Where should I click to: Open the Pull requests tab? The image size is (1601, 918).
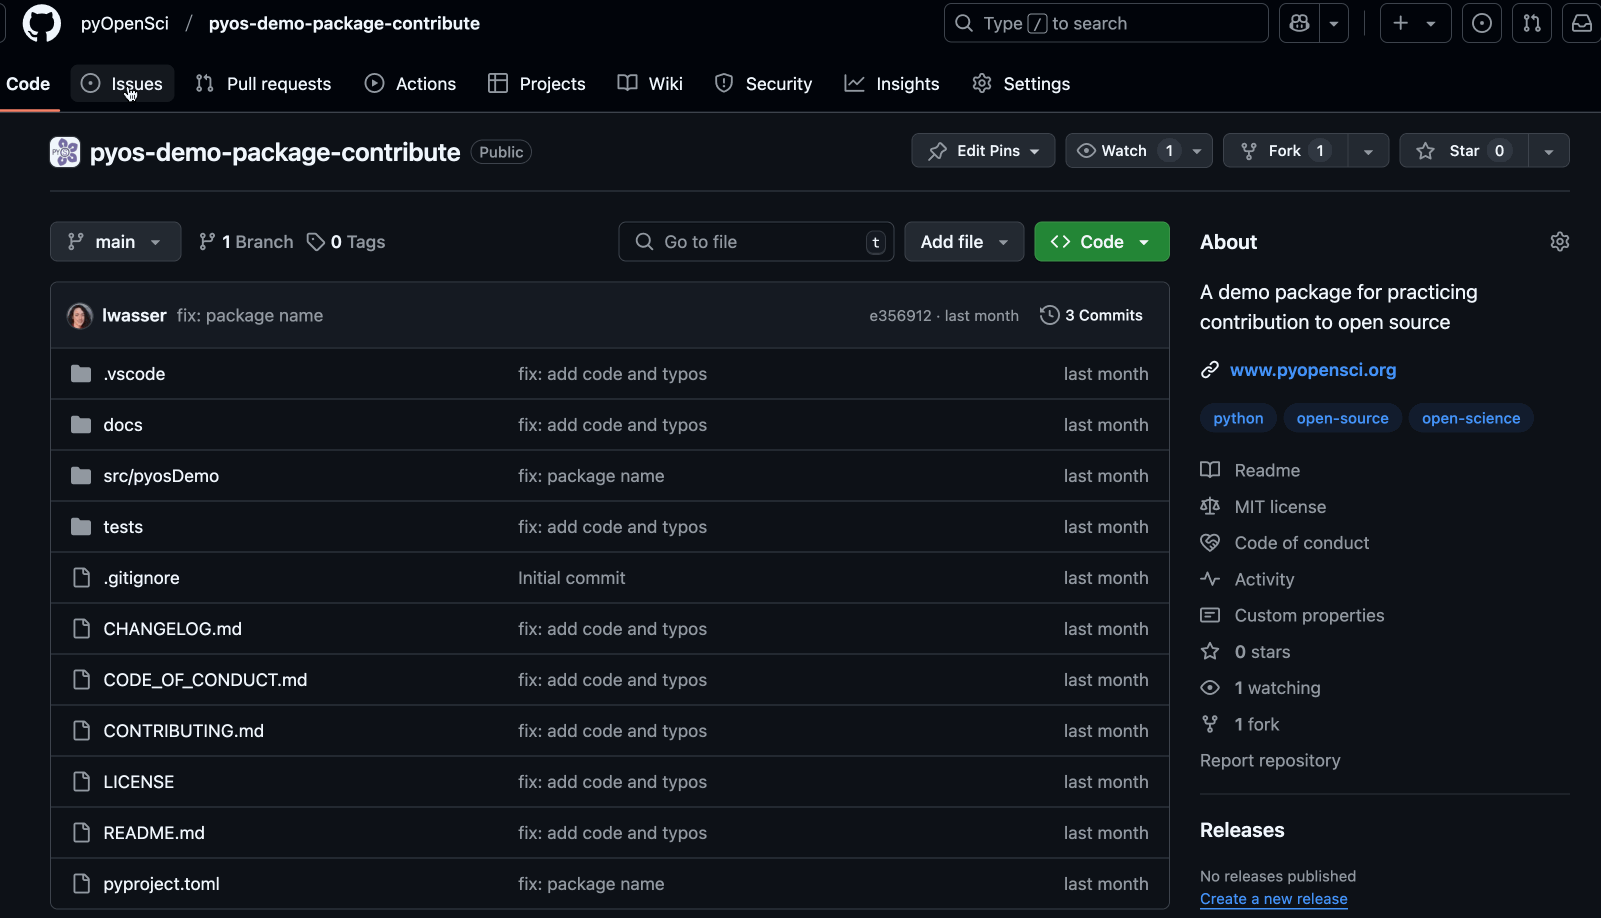point(264,84)
